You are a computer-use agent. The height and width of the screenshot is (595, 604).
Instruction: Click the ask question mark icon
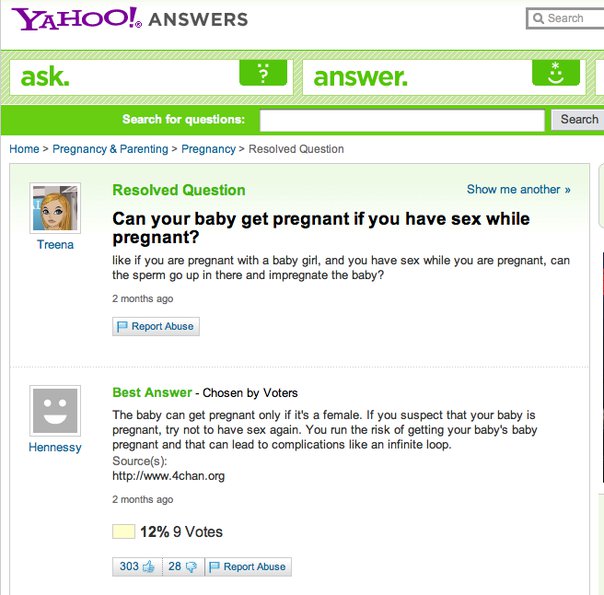coord(263,73)
